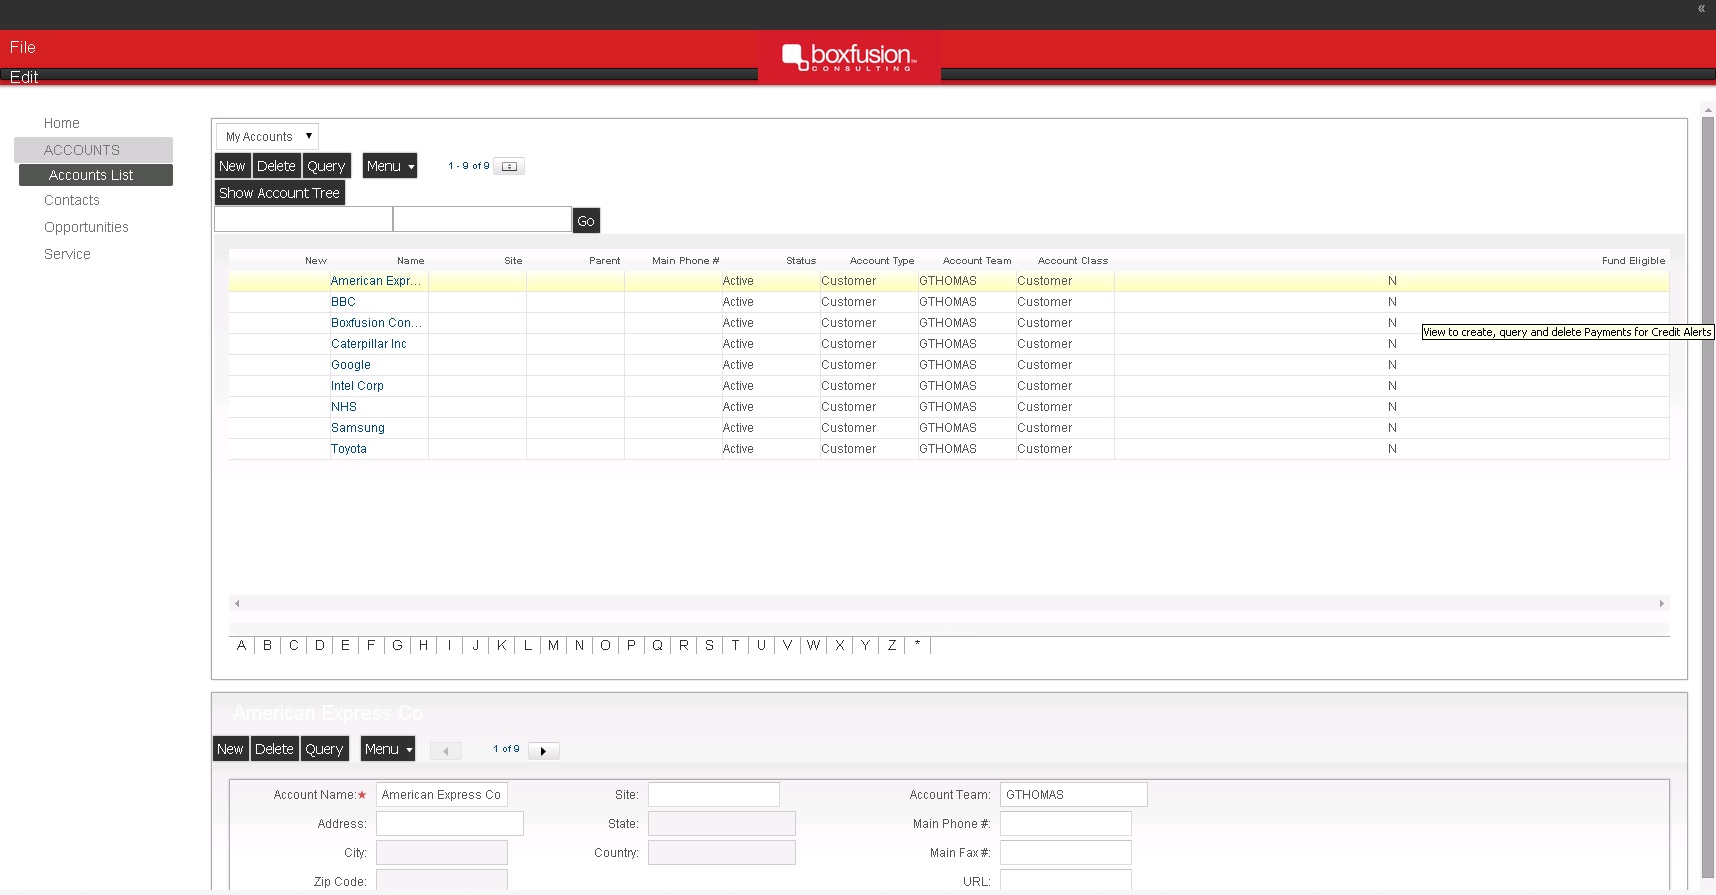Open BBC account link

click(x=343, y=302)
